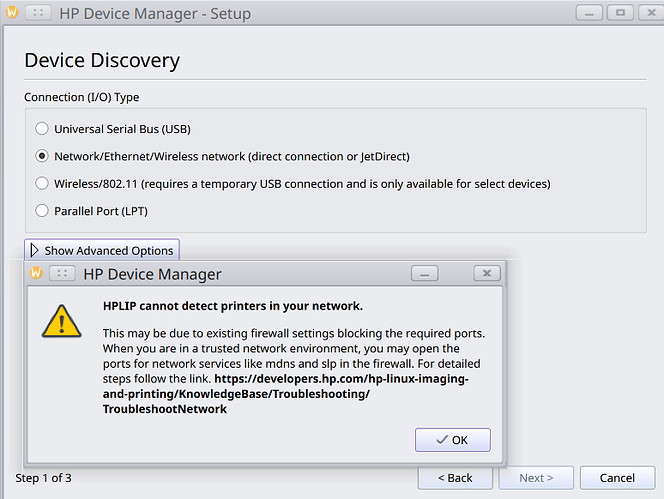Click the Next > button
Screen dimensions: 664x499
(x=536, y=478)
